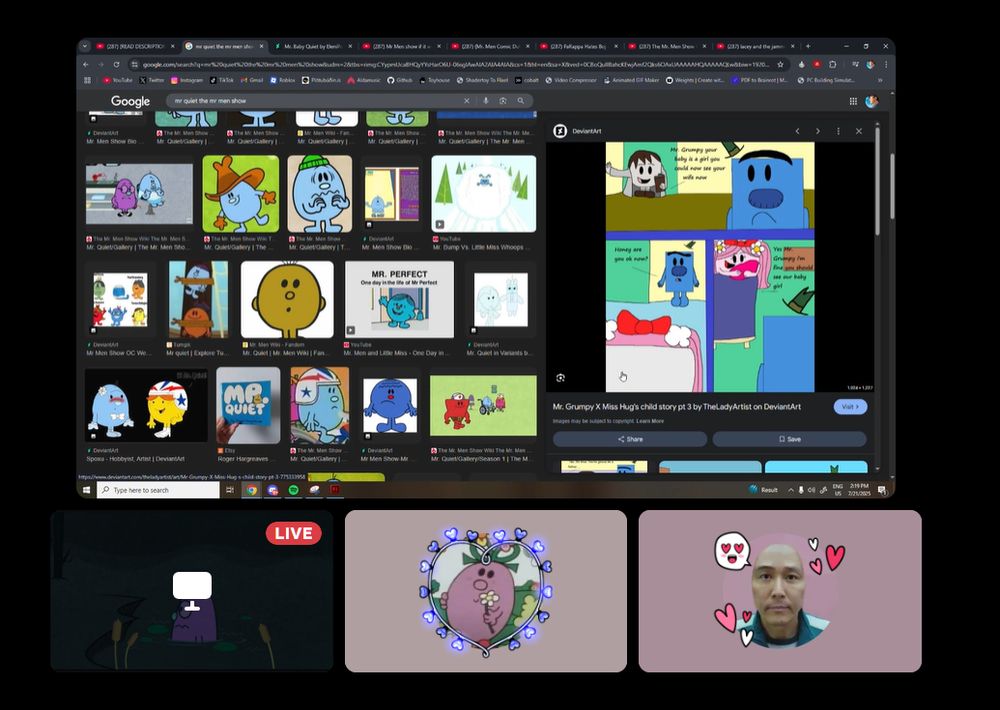Click the Save button in the preview panel

click(x=790, y=440)
